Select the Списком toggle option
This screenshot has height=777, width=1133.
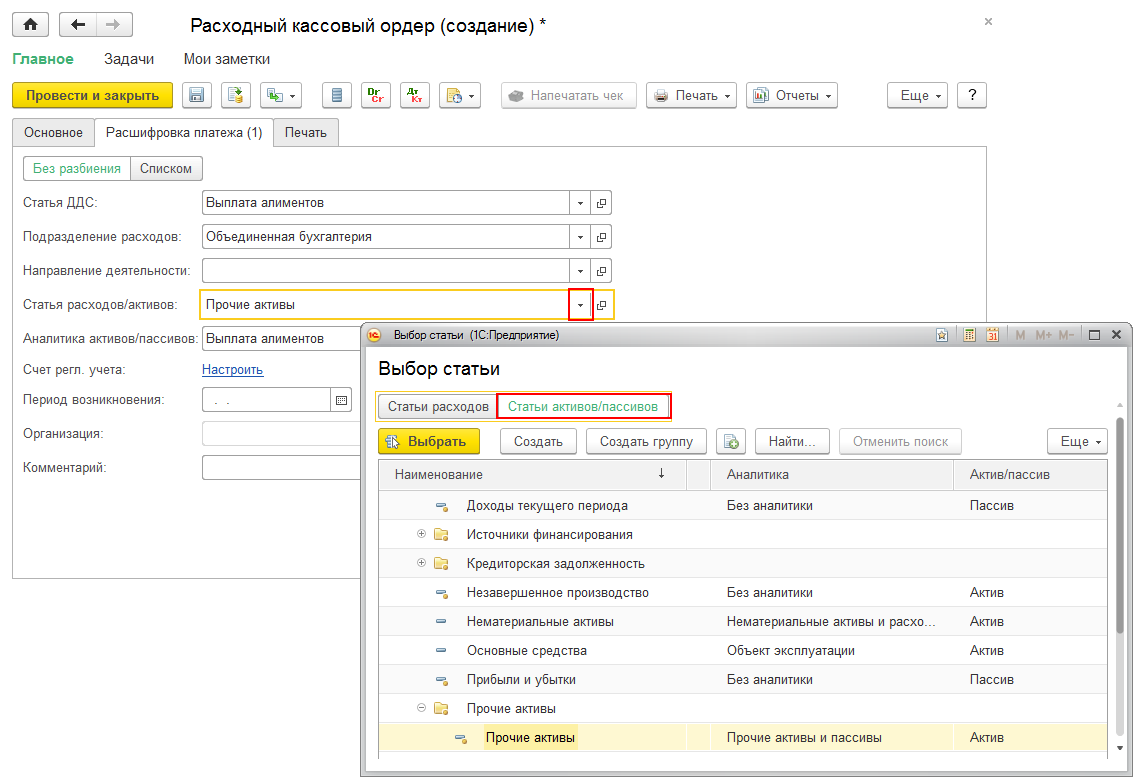coord(166,169)
